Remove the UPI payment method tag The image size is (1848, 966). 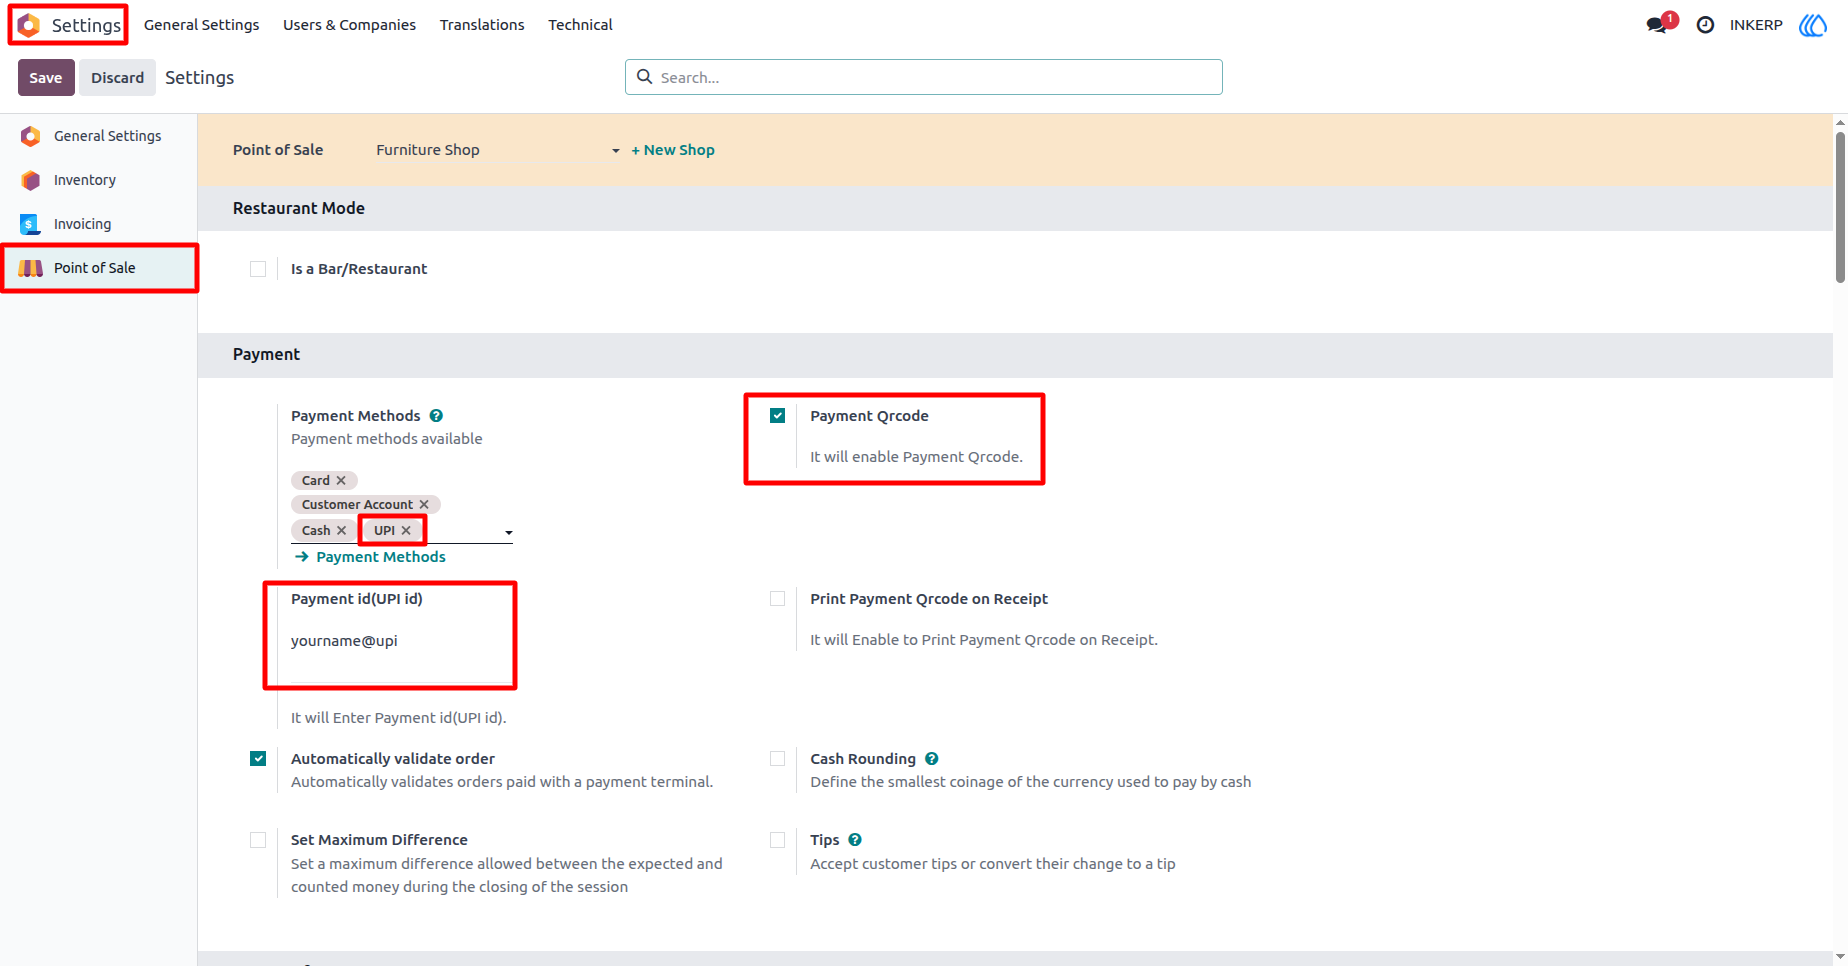pos(406,531)
